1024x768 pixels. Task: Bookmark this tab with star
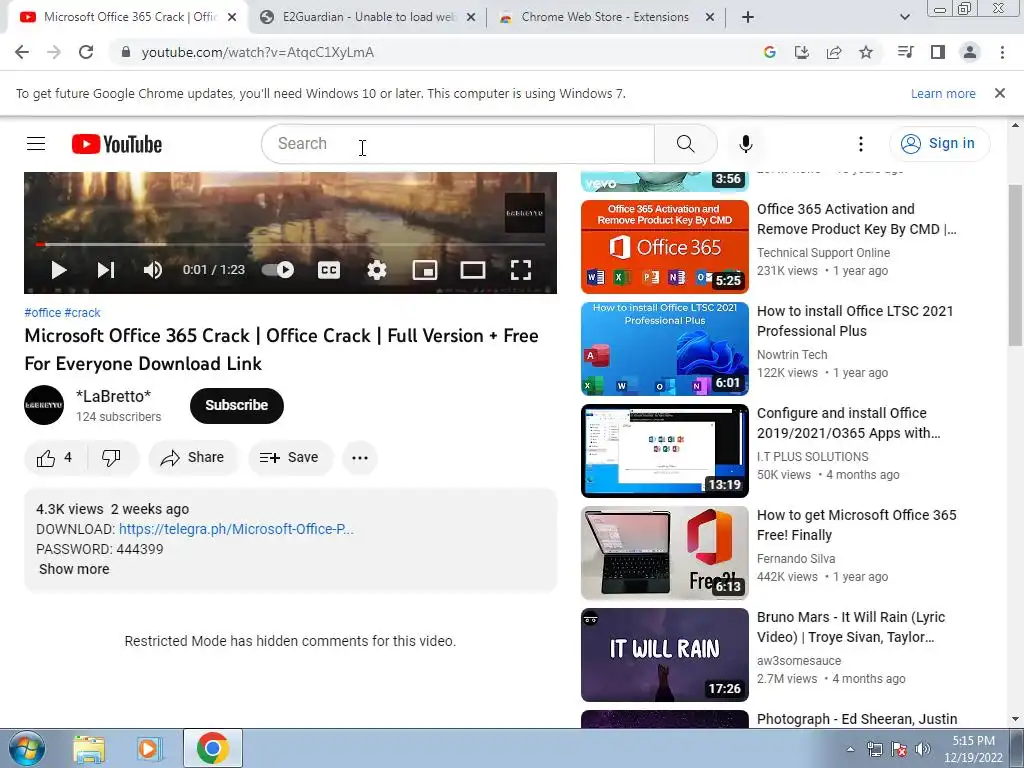pos(866,52)
